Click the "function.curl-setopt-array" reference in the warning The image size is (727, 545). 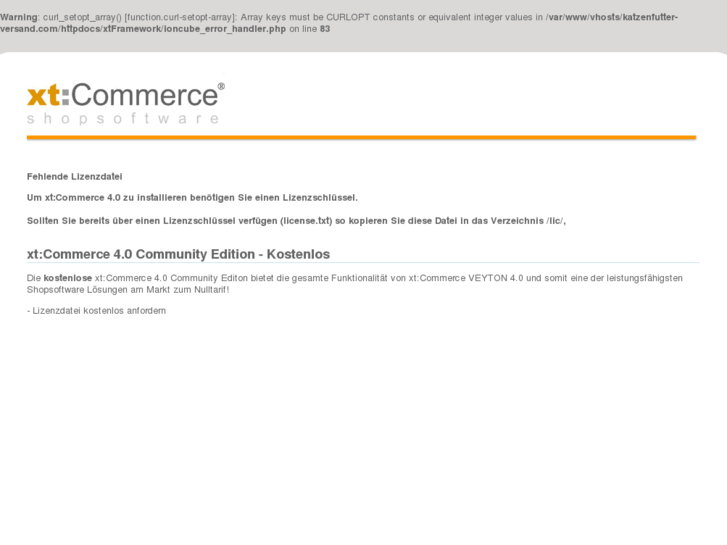pyautogui.click(x=180, y=17)
